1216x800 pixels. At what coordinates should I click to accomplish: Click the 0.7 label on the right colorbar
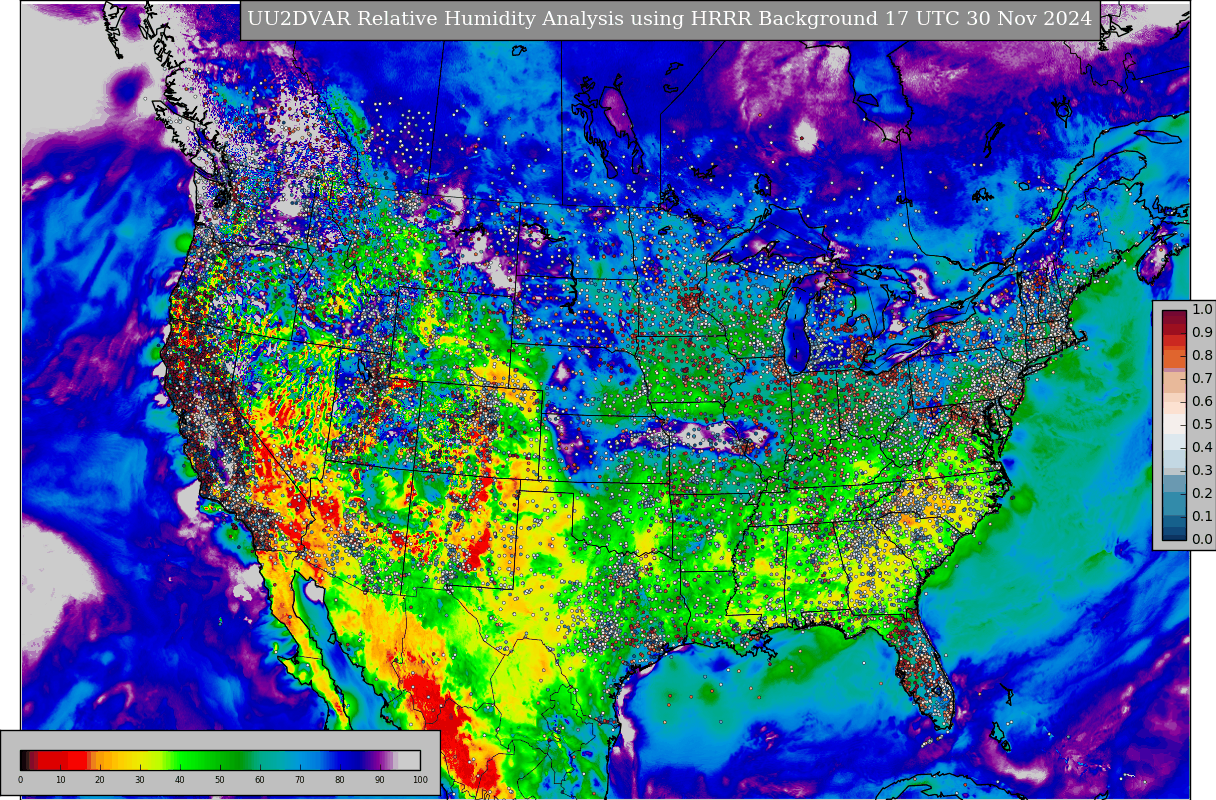tap(1202, 379)
